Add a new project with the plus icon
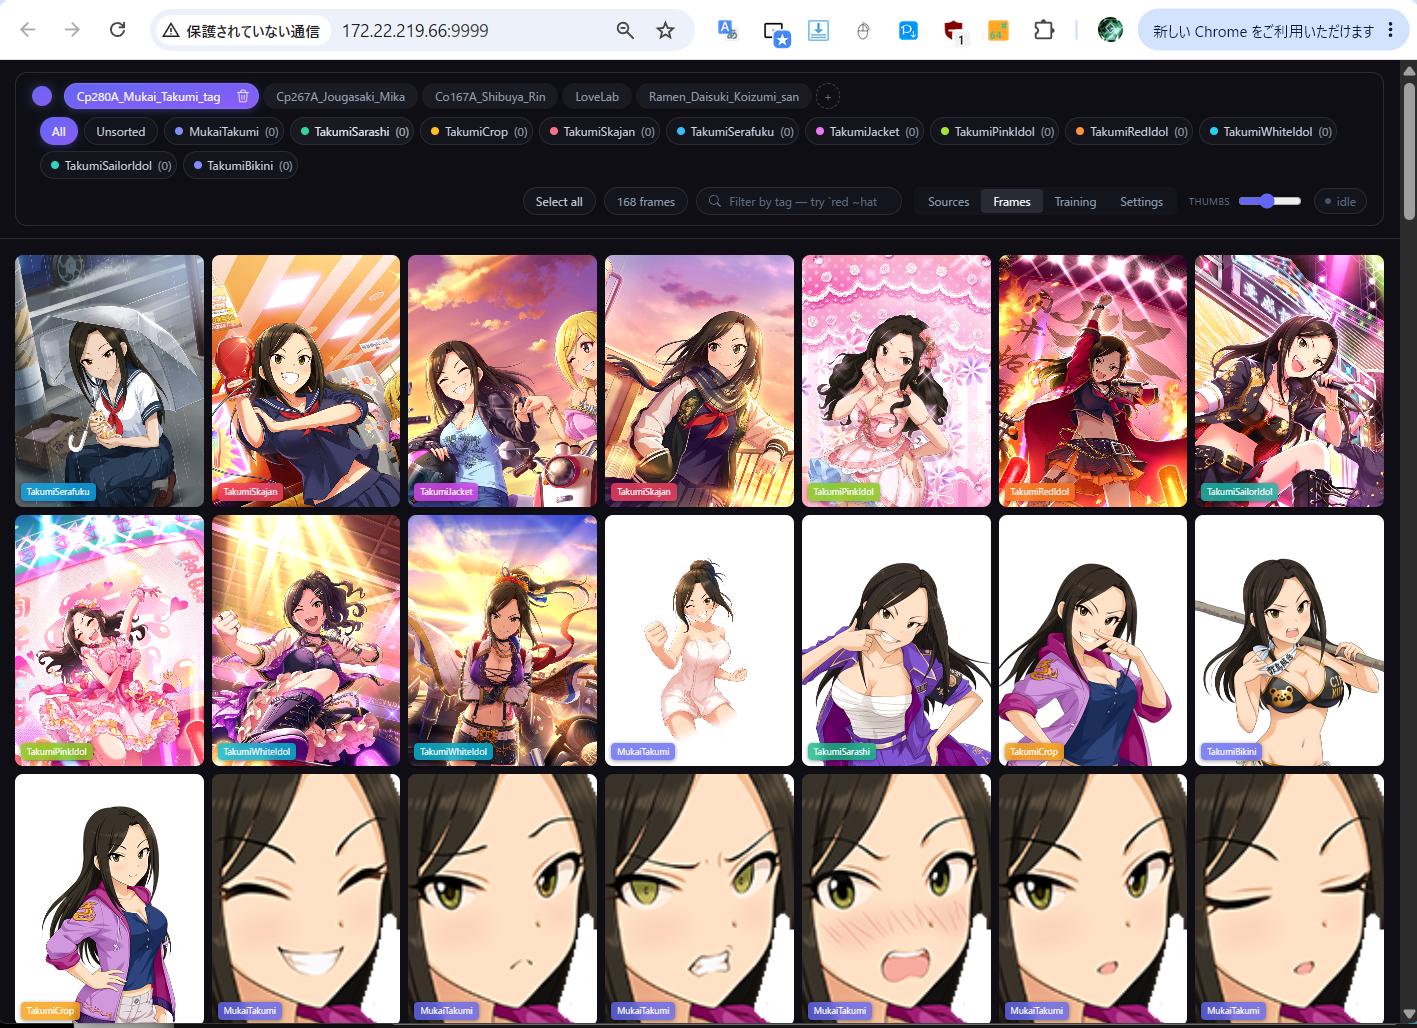 (827, 97)
